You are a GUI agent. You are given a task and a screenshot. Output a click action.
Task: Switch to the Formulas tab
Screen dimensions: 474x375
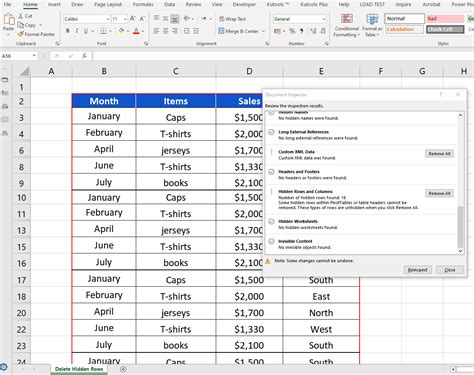tap(143, 4)
